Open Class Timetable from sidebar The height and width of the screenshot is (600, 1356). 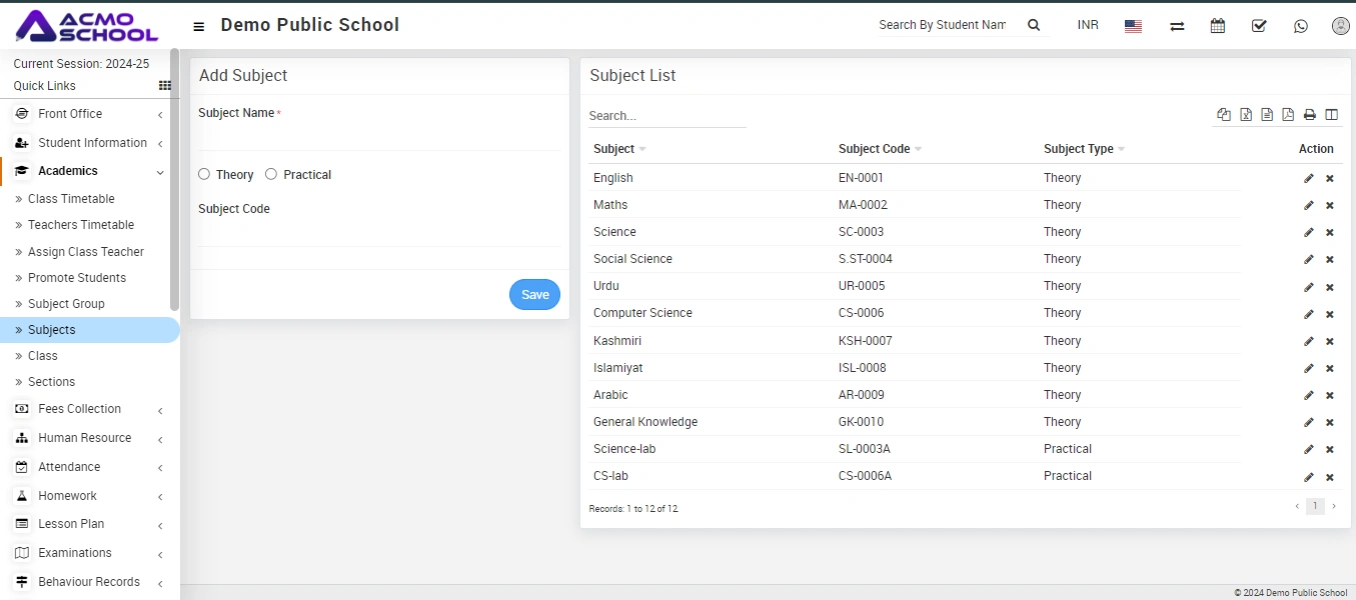(x=71, y=199)
